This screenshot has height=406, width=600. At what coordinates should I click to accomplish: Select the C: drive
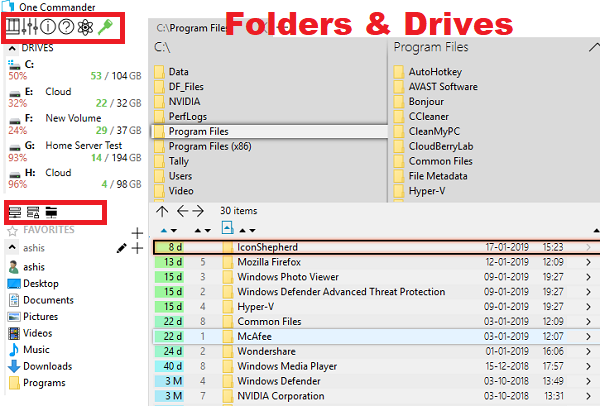tap(75, 70)
